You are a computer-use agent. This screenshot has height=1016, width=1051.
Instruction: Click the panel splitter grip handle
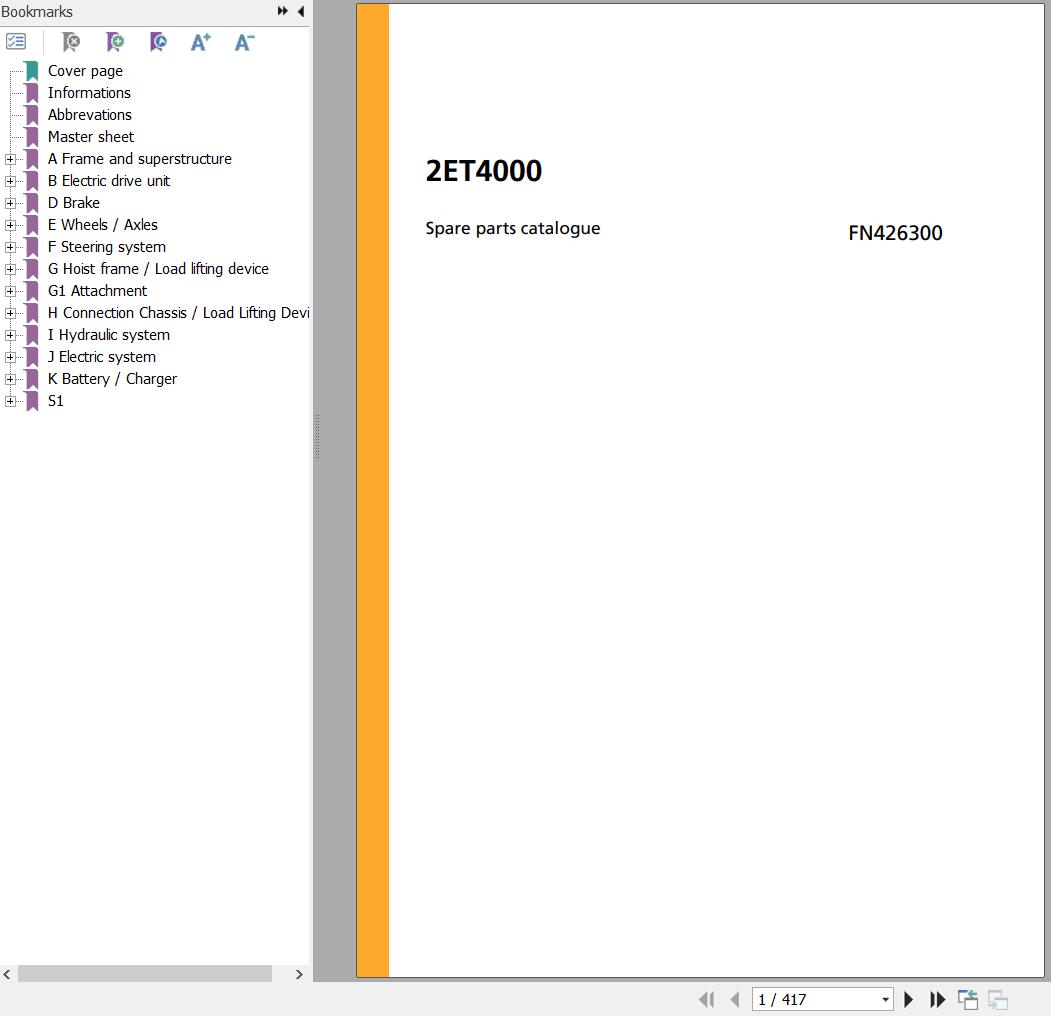(x=317, y=436)
